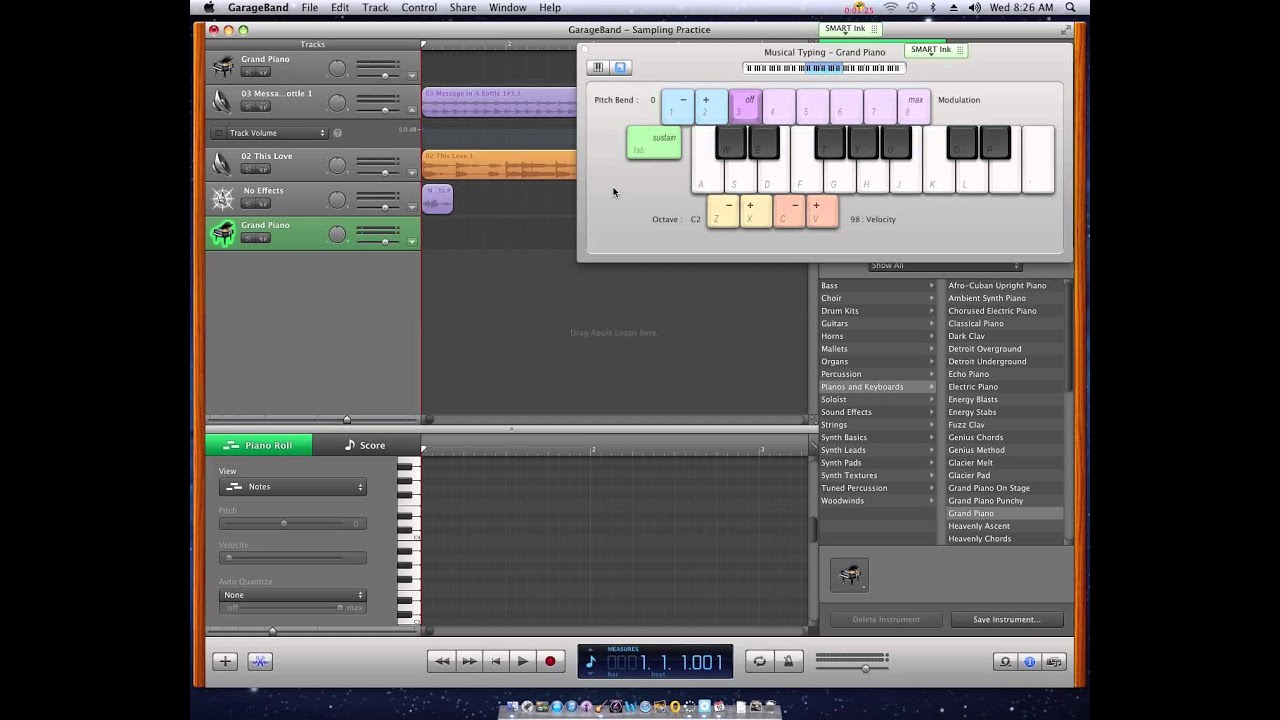Show Track Info with the blue i button
This screenshot has height=720, width=1280.
pyautogui.click(x=1029, y=662)
